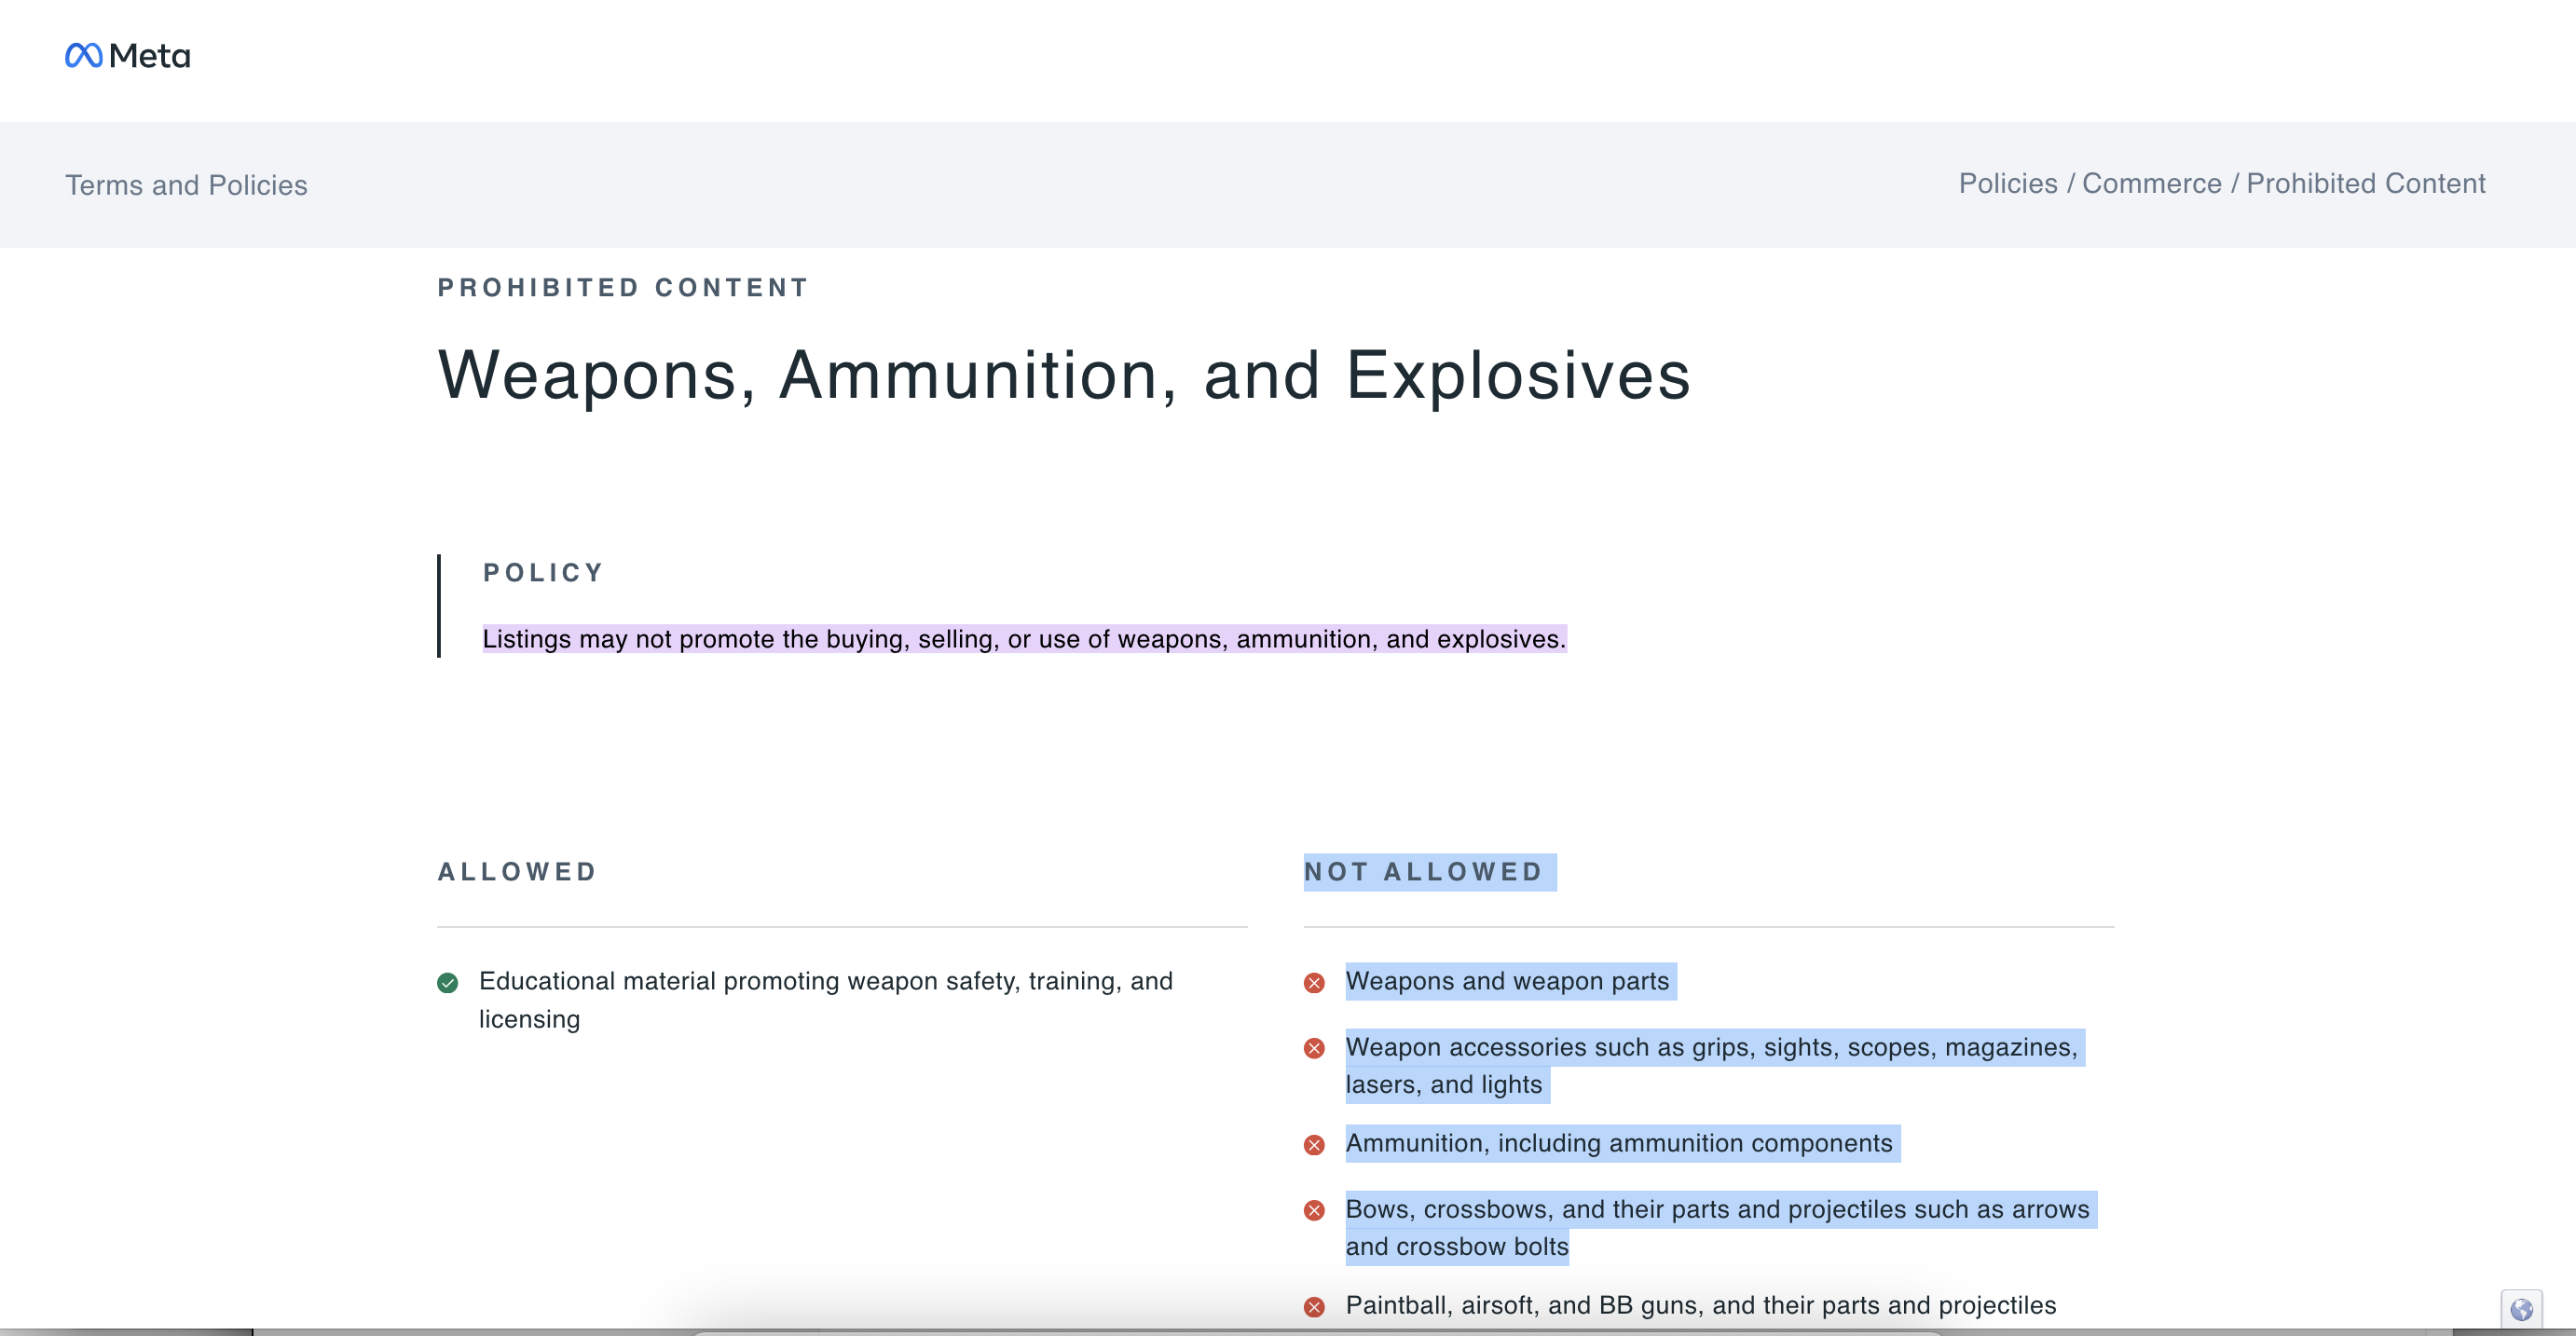This screenshot has width=2576, height=1336.
Task: Open the Prohibited Content breadcrumb link
Action: (x=2365, y=183)
